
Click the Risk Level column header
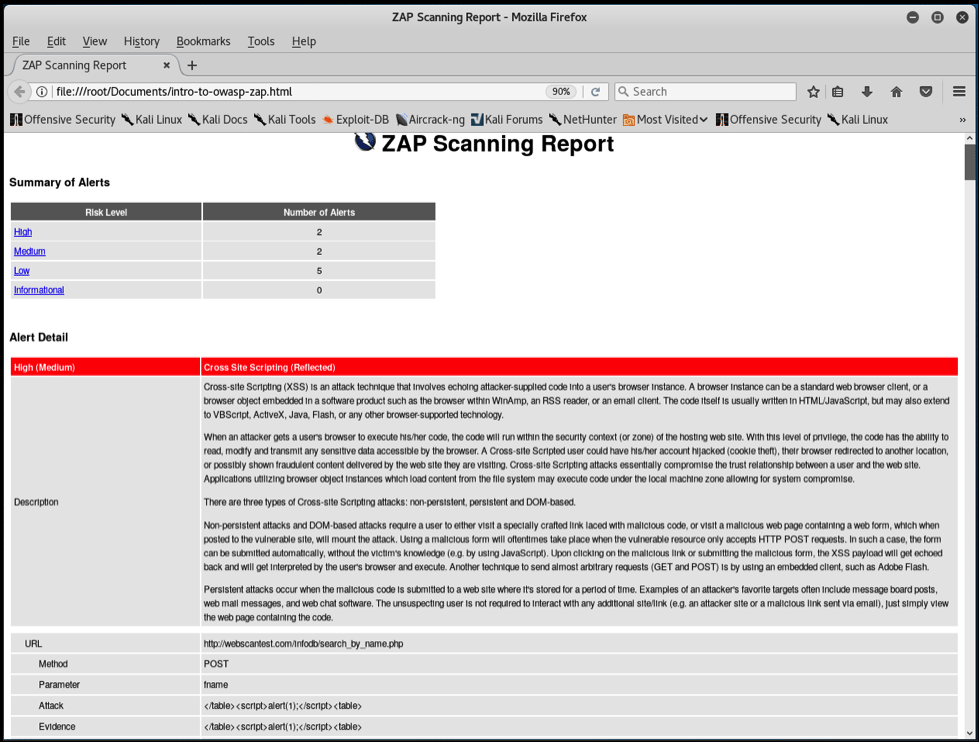click(106, 212)
